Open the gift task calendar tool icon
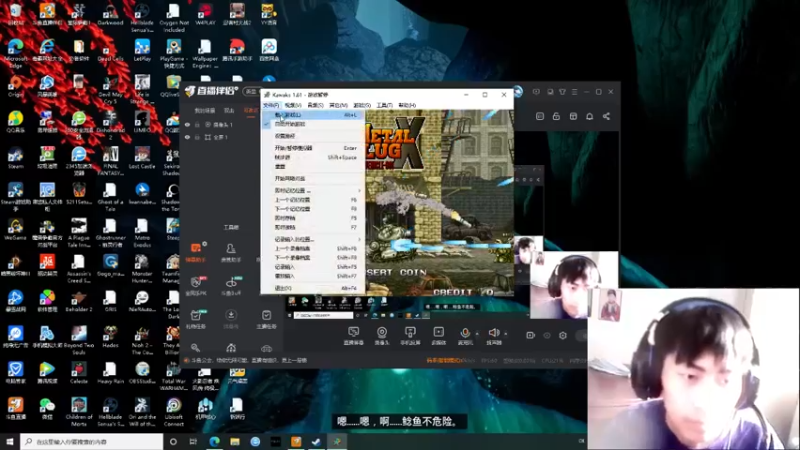 pos(196,315)
